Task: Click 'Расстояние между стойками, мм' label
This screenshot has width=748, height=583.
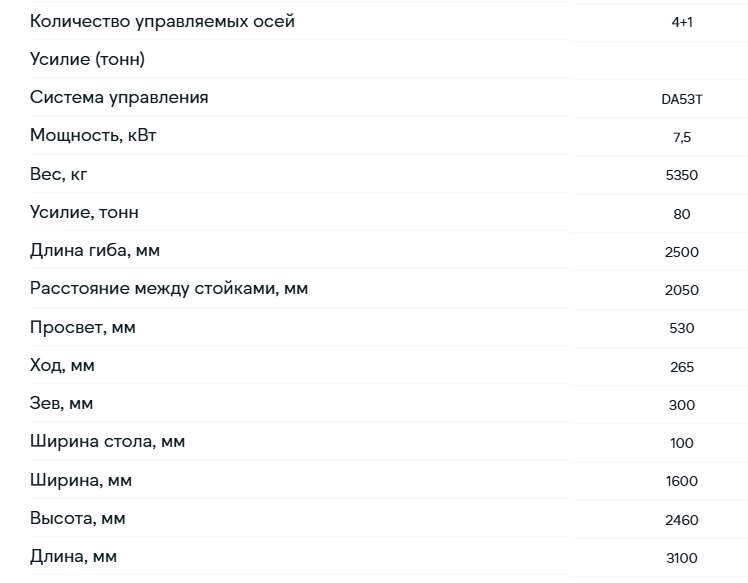Action: tap(169, 289)
